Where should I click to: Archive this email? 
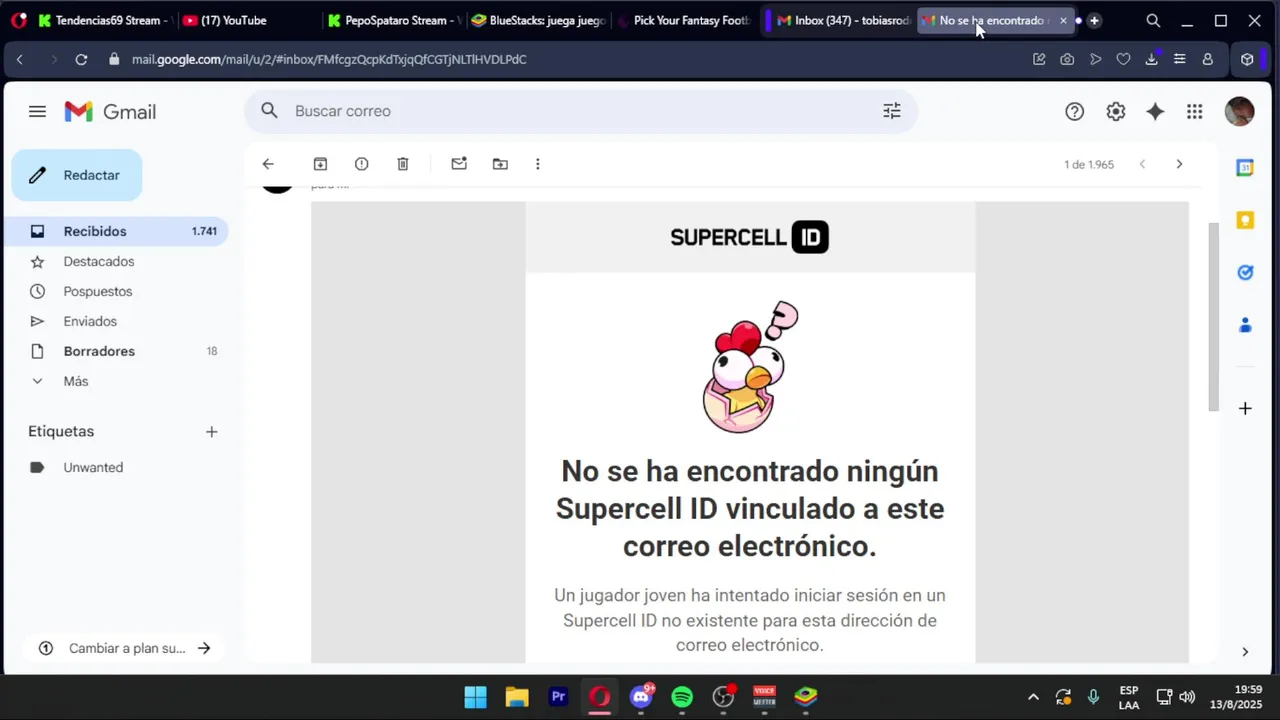(320, 164)
